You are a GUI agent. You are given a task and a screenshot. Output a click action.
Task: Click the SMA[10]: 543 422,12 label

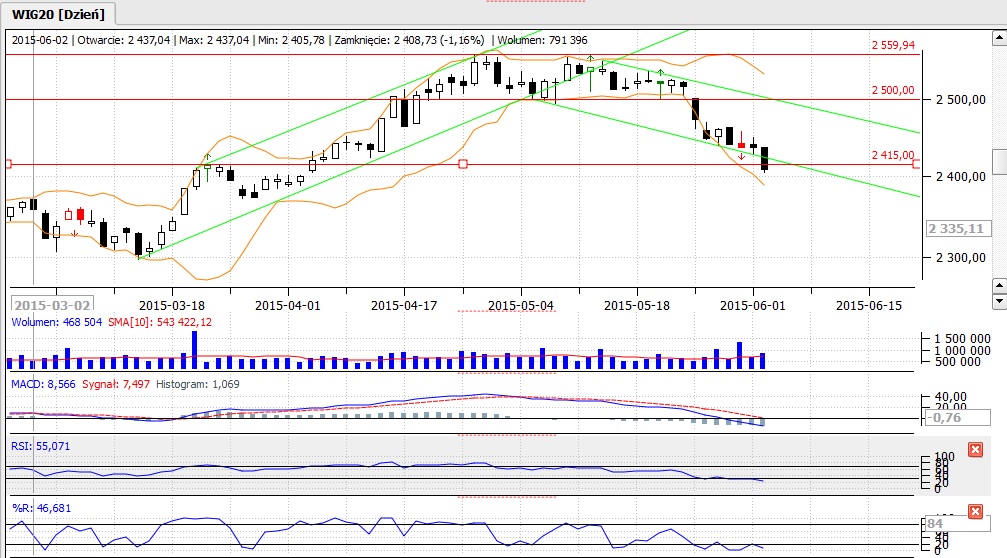pos(160,322)
